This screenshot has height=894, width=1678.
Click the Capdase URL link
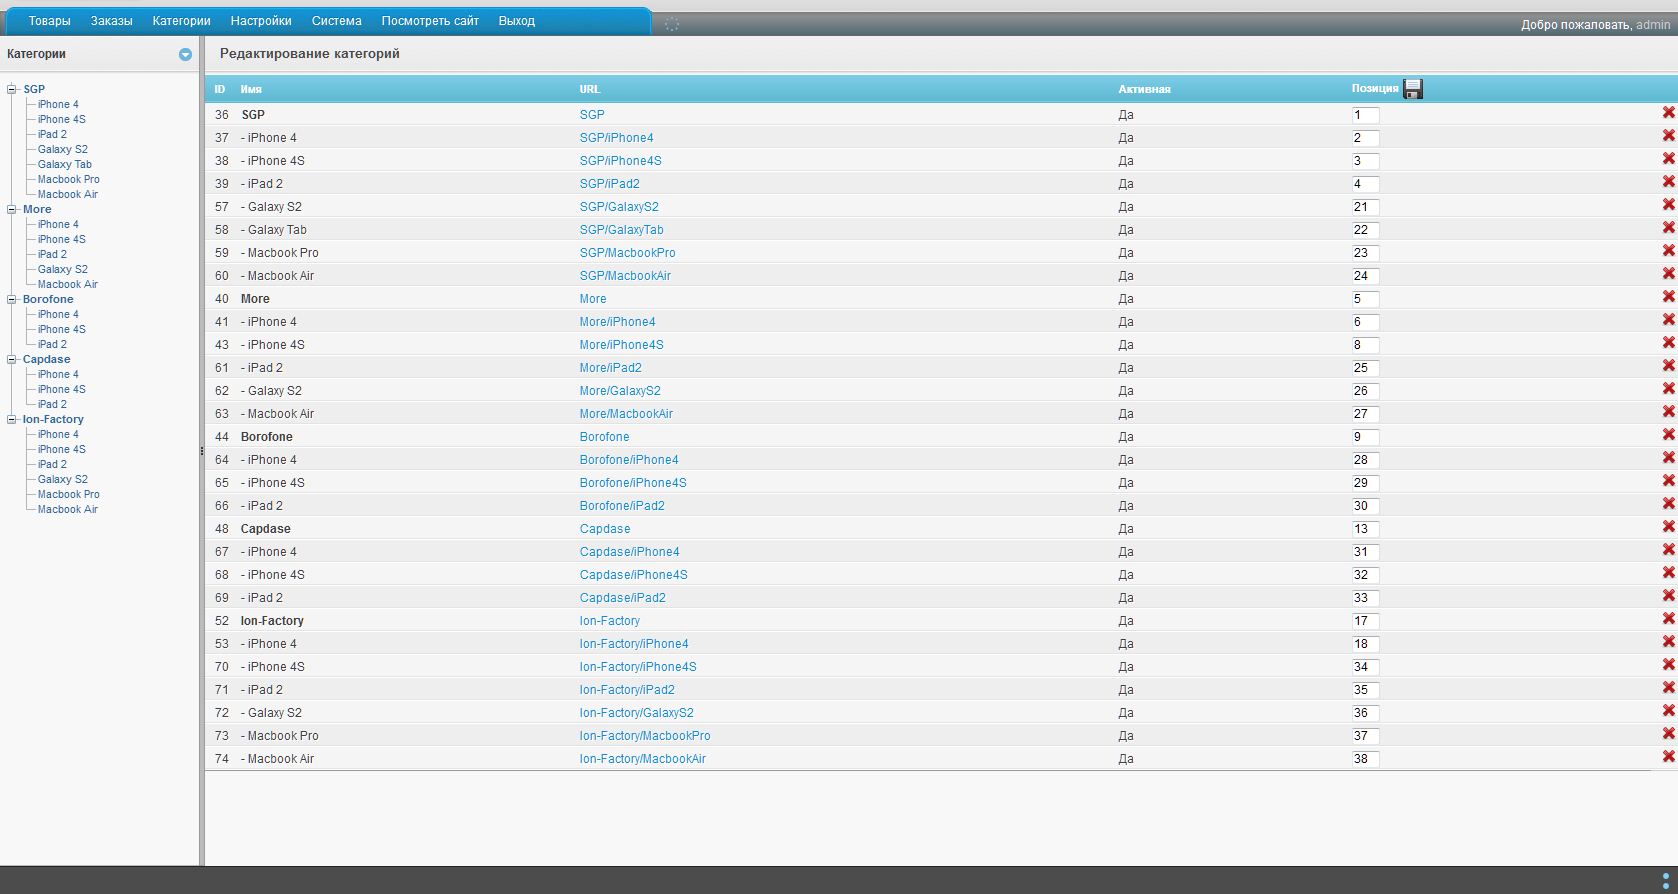coord(605,529)
